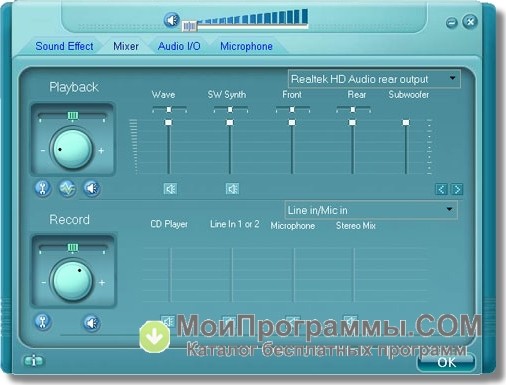
Task: Click the Playback volume knob
Action: pos(72,149)
